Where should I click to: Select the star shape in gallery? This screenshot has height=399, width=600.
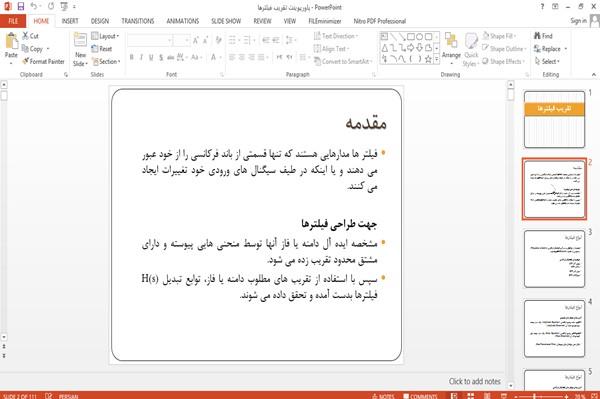428,59
